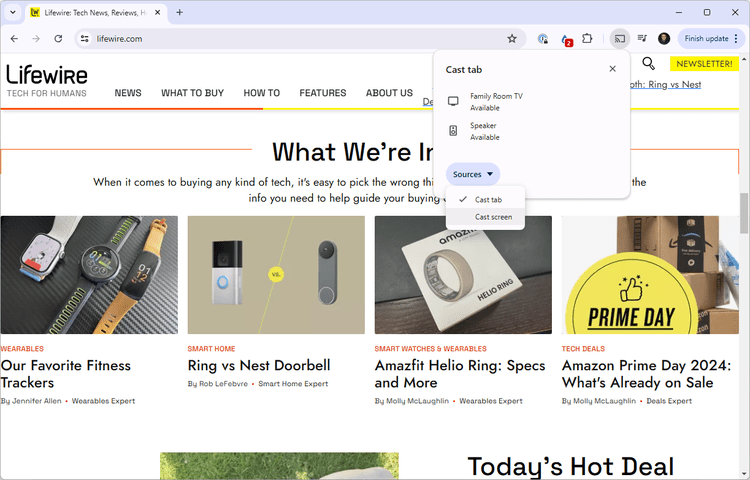This screenshot has width=750, height=480.
Task: Reload the Lifewire page
Action: 58,39
